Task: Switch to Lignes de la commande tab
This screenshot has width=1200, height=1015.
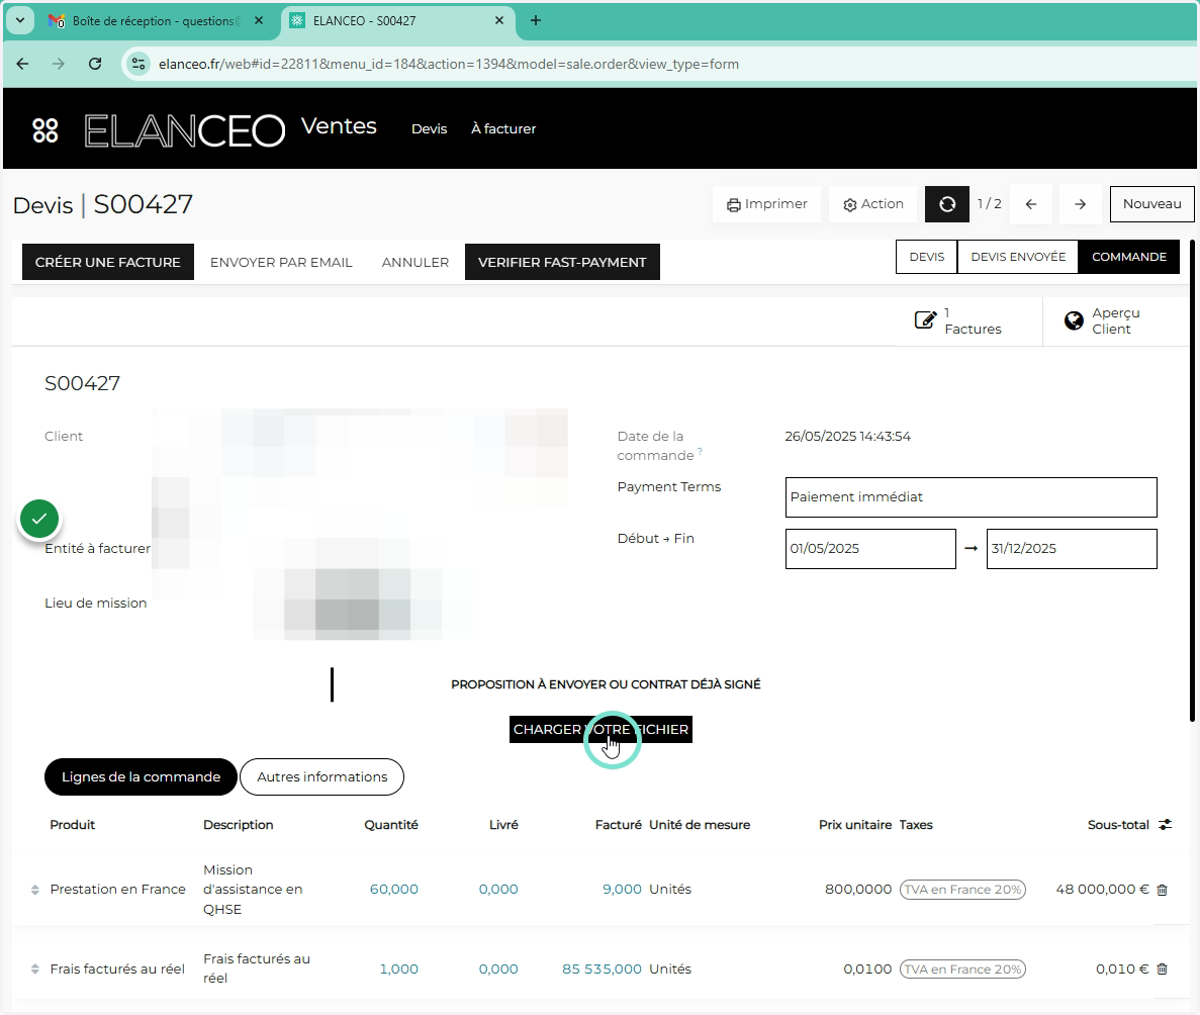Action: tap(141, 777)
